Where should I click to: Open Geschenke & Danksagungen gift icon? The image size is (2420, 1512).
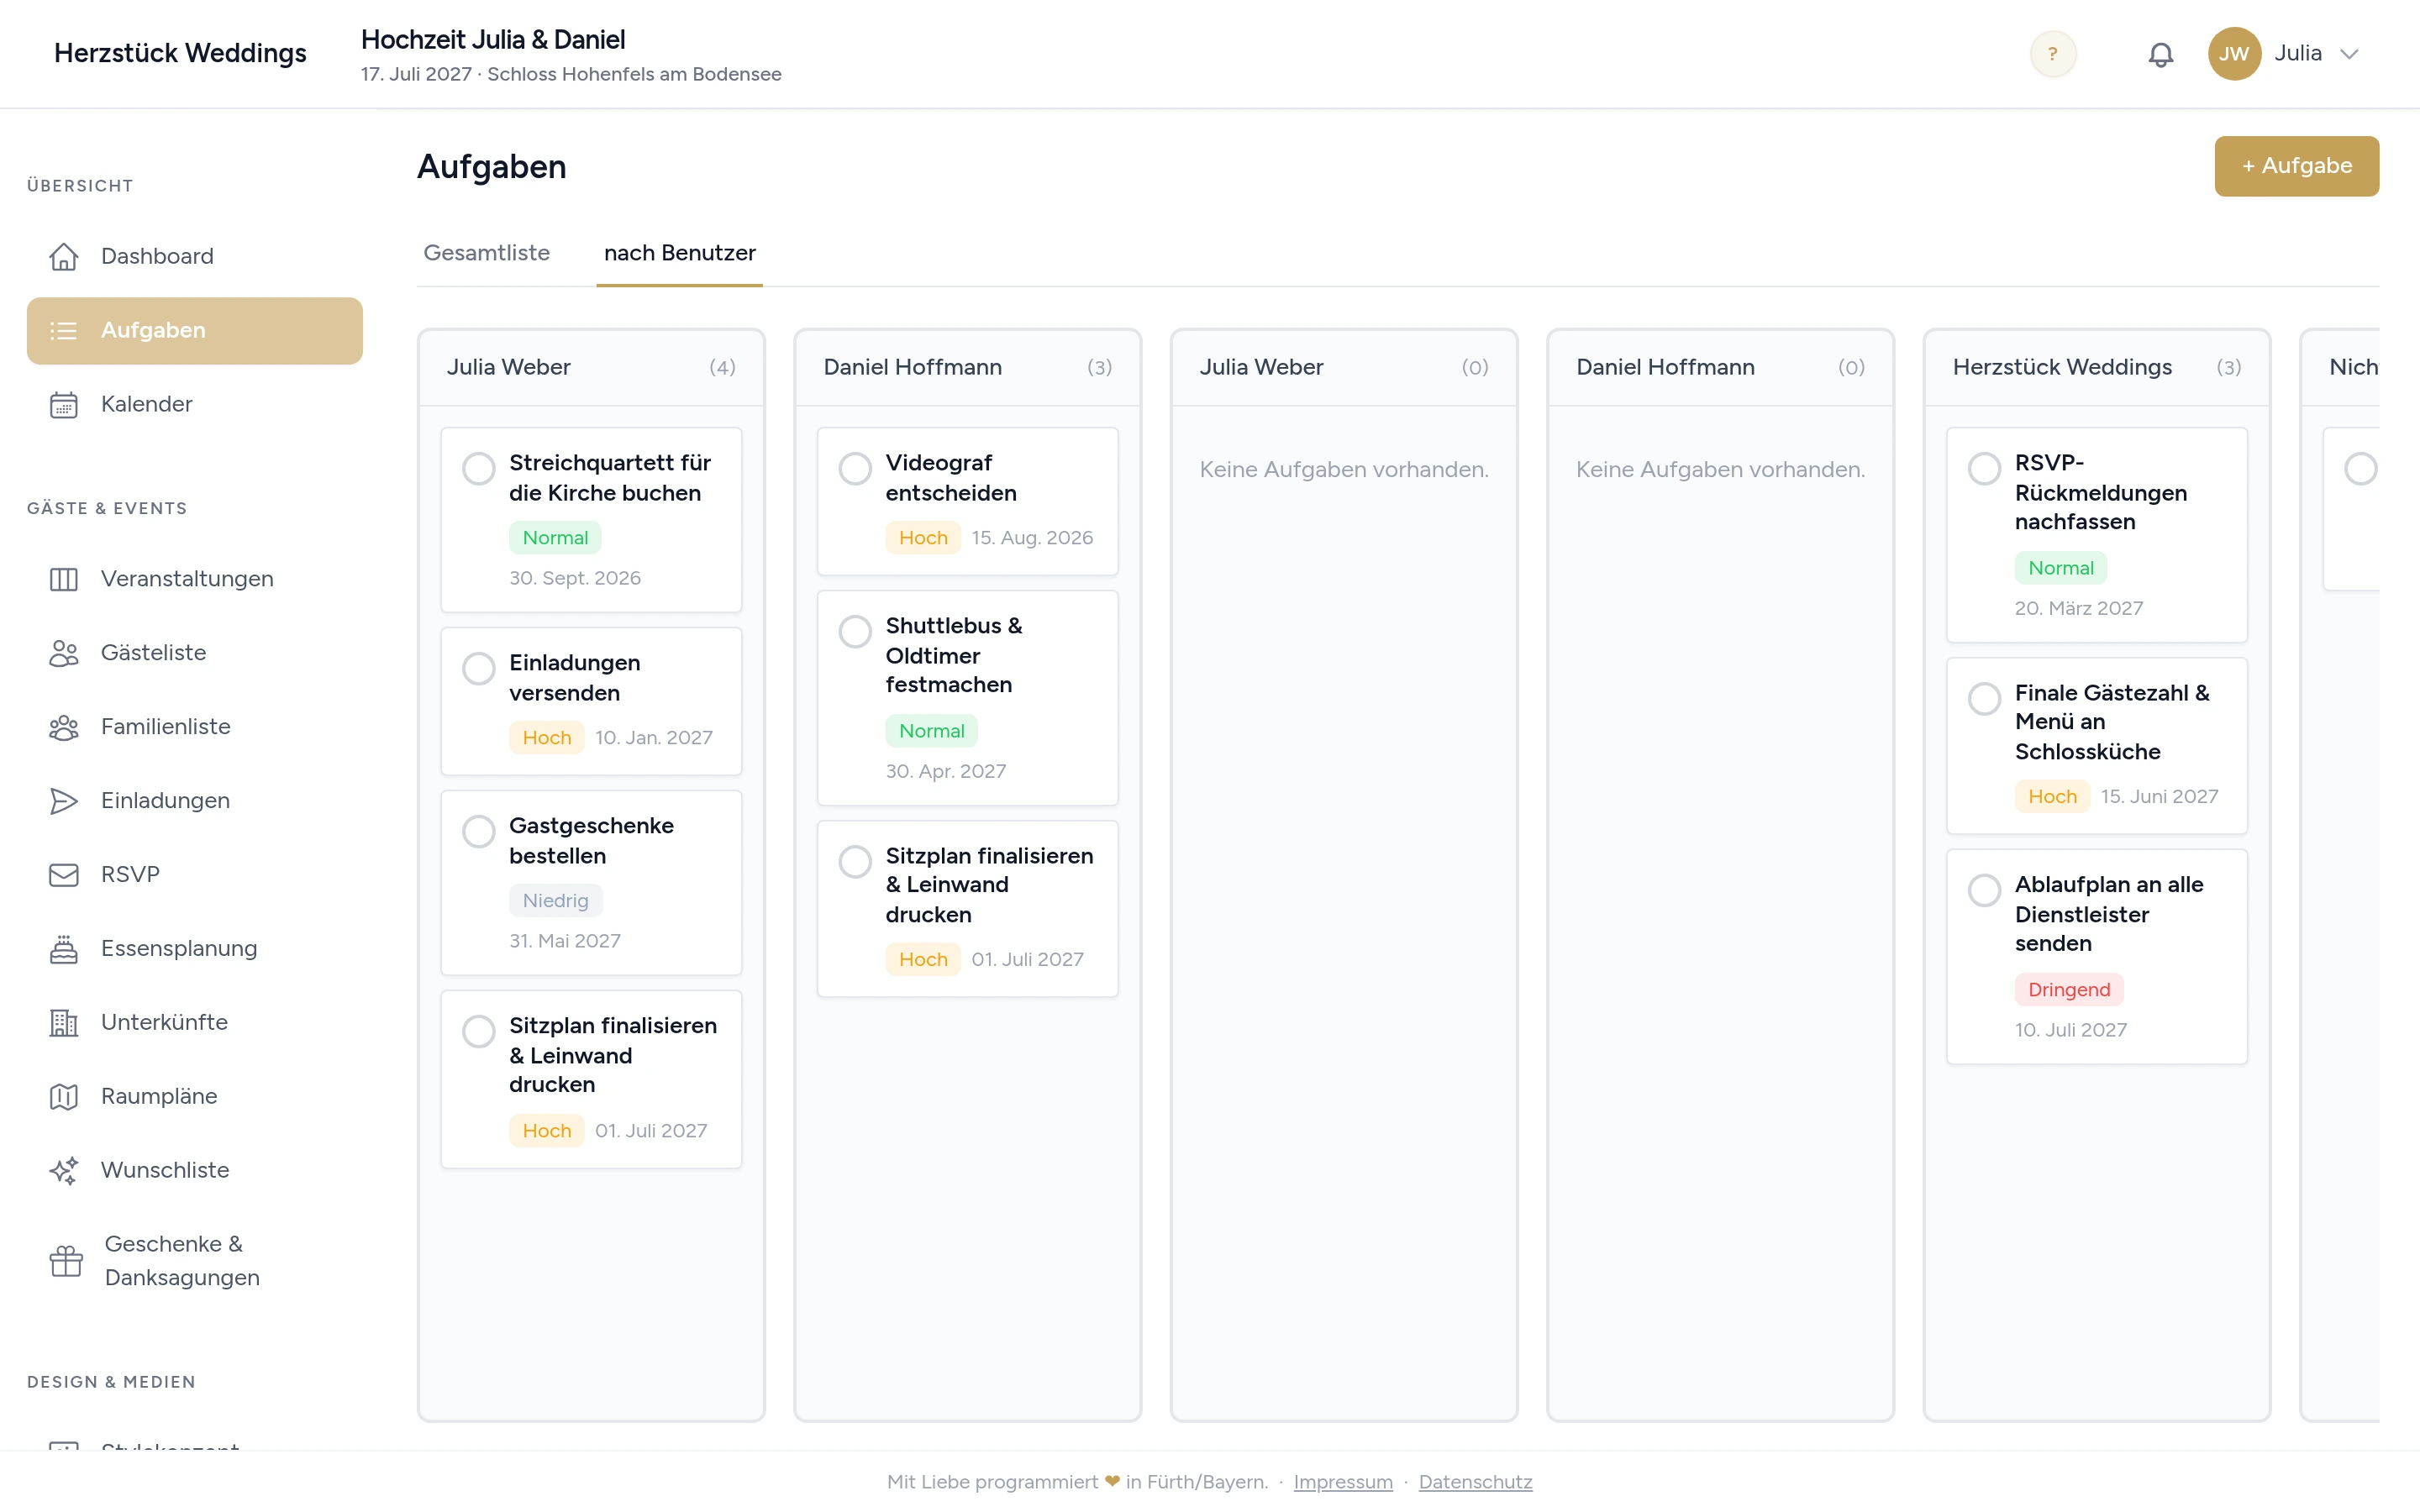[66, 1261]
